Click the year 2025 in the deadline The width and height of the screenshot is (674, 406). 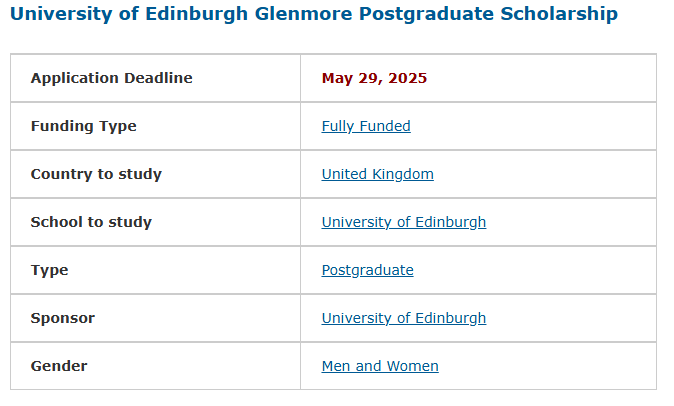click(407, 78)
